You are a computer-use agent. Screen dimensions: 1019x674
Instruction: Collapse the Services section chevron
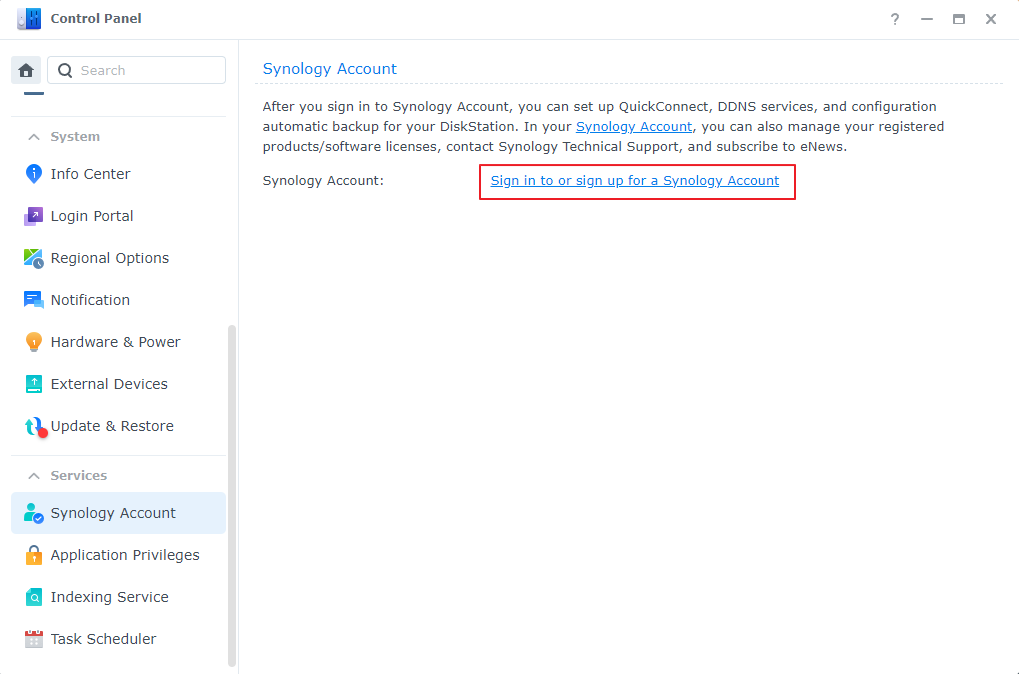34,476
